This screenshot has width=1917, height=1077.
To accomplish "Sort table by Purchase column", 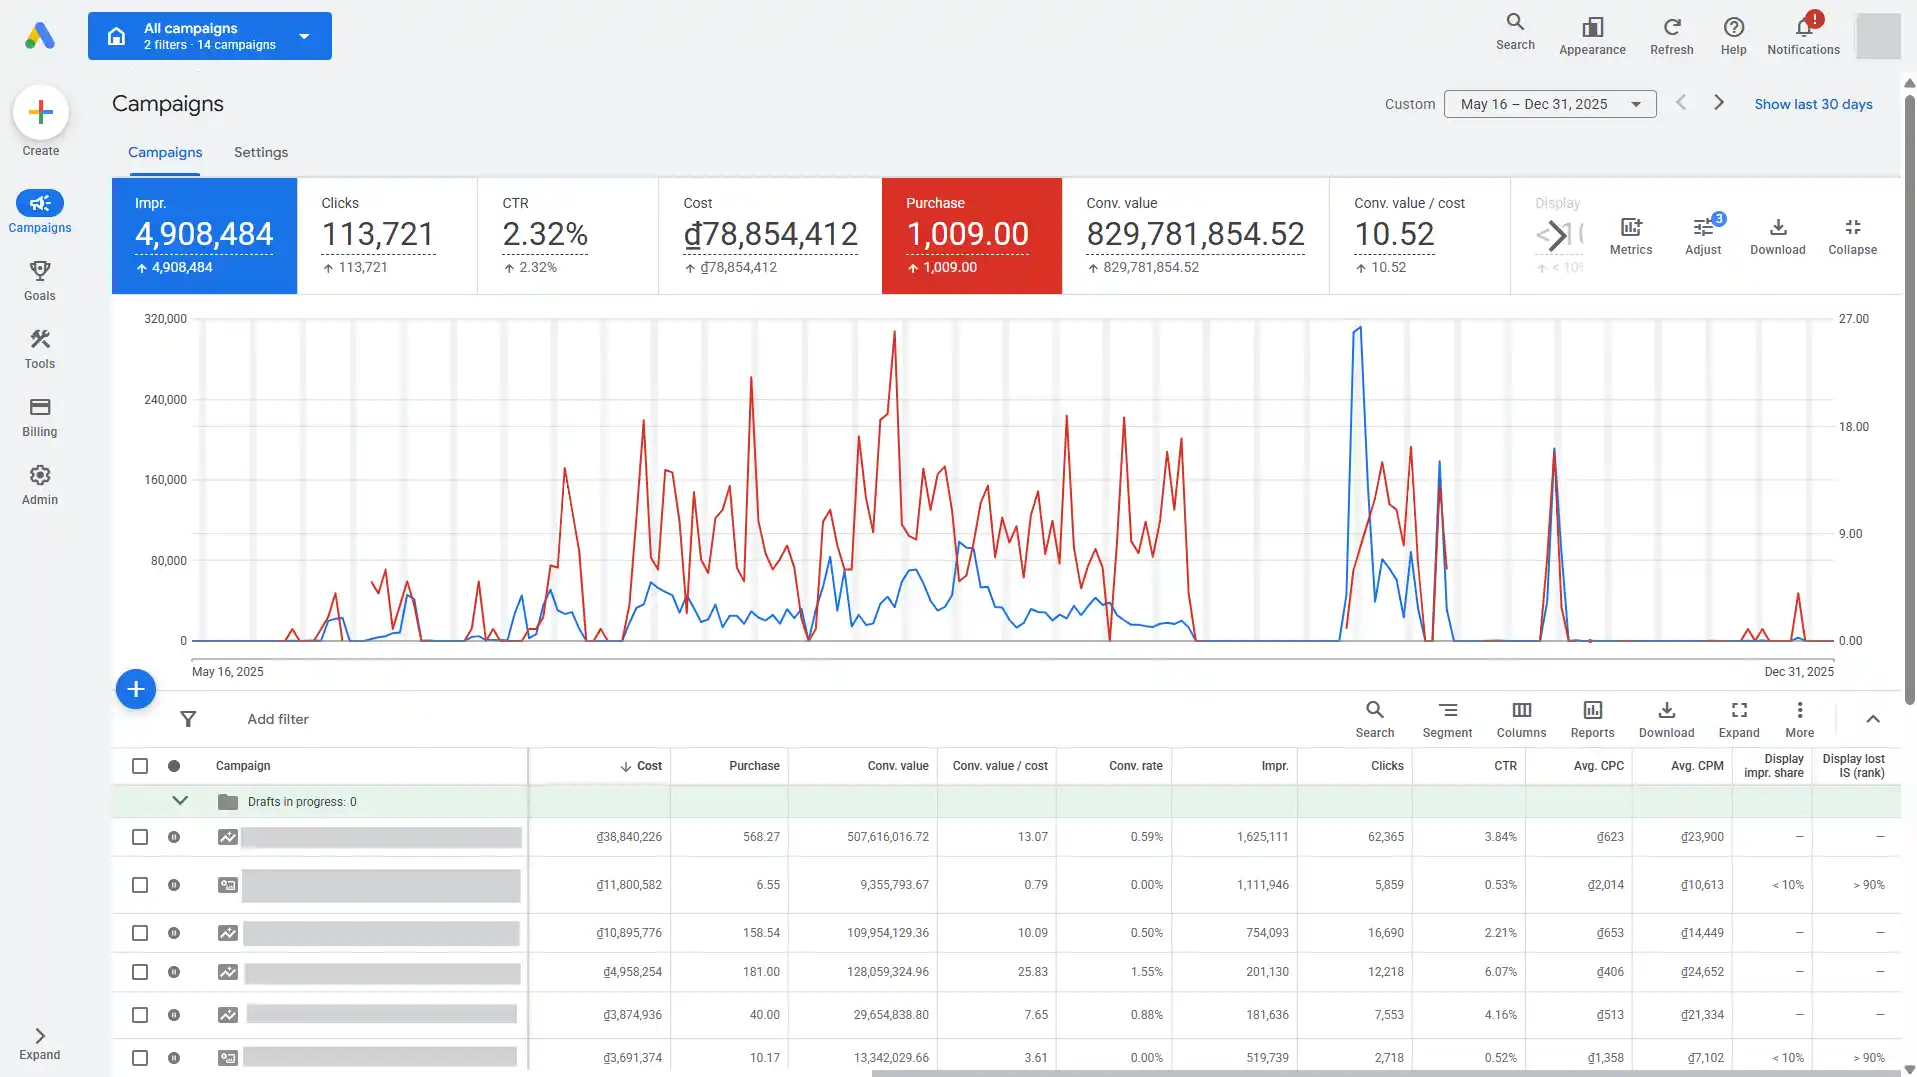I will point(754,766).
